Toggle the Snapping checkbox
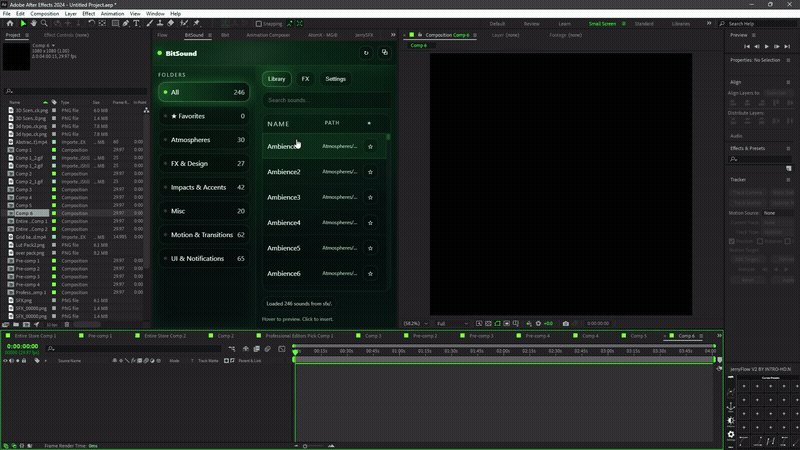Viewport: 800px width, 450px height. 259,23
